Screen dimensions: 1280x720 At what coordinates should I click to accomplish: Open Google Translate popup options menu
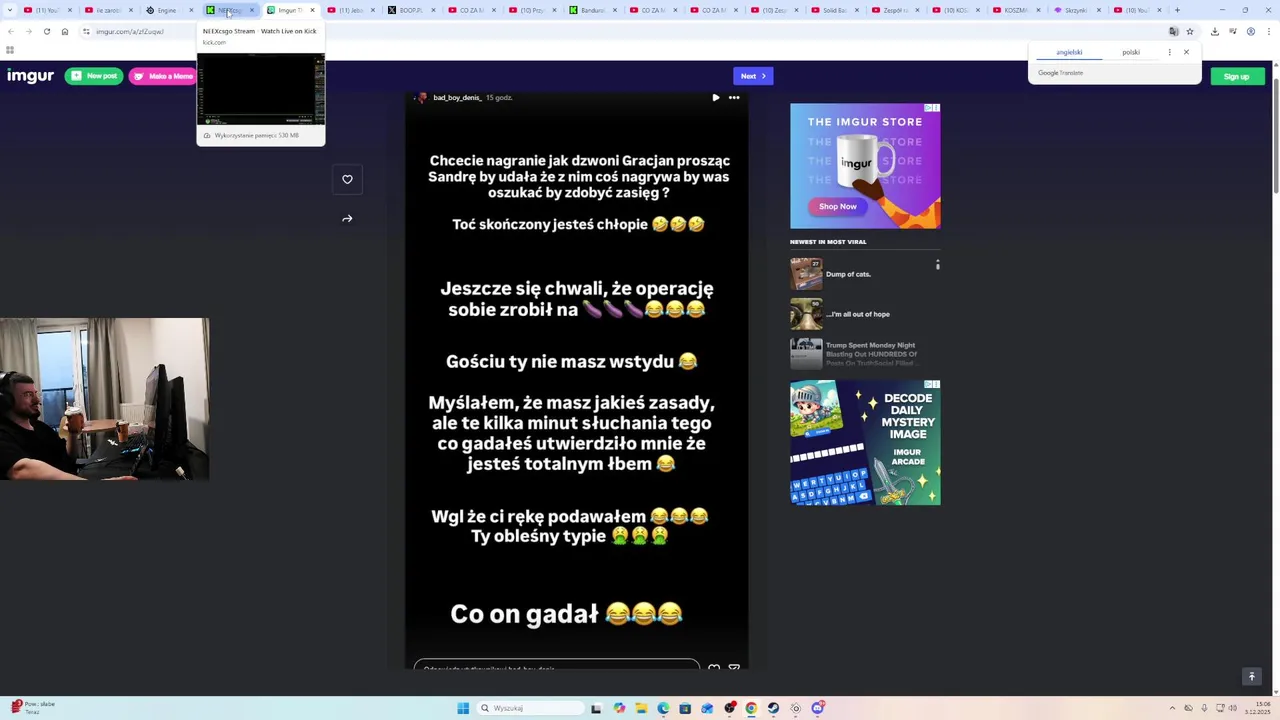(x=1169, y=52)
